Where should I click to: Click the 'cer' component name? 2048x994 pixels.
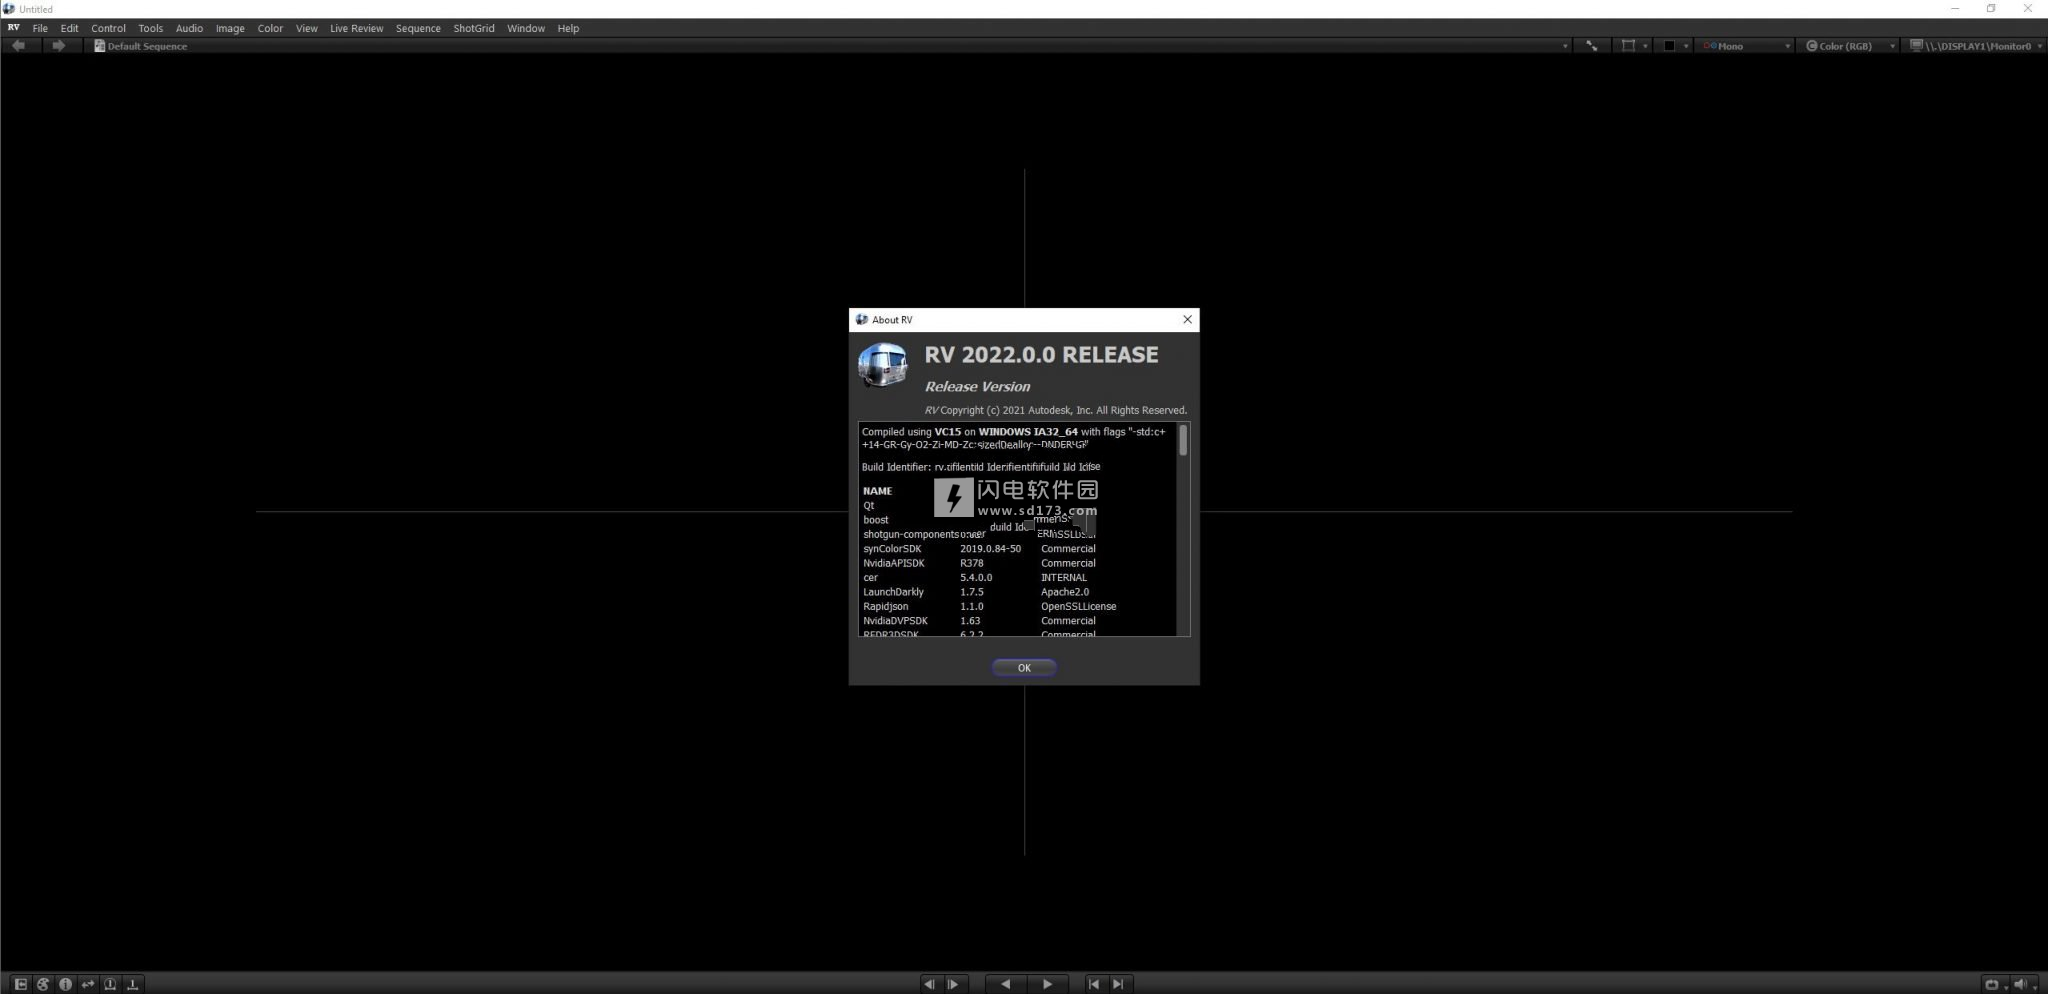870,578
